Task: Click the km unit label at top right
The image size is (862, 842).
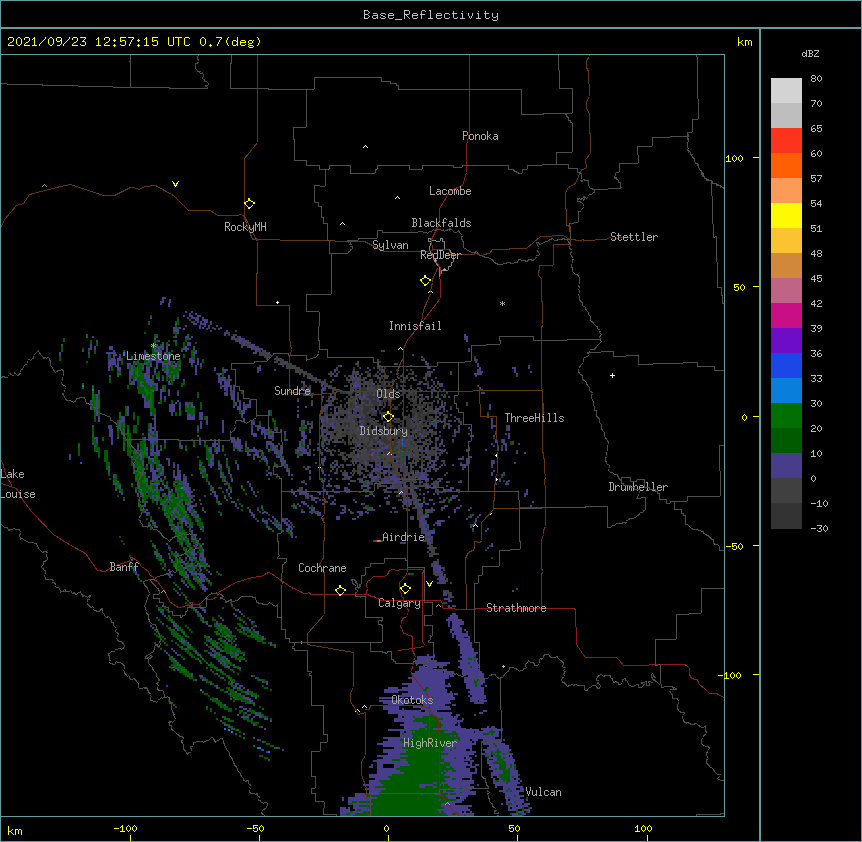Action: click(744, 42)
